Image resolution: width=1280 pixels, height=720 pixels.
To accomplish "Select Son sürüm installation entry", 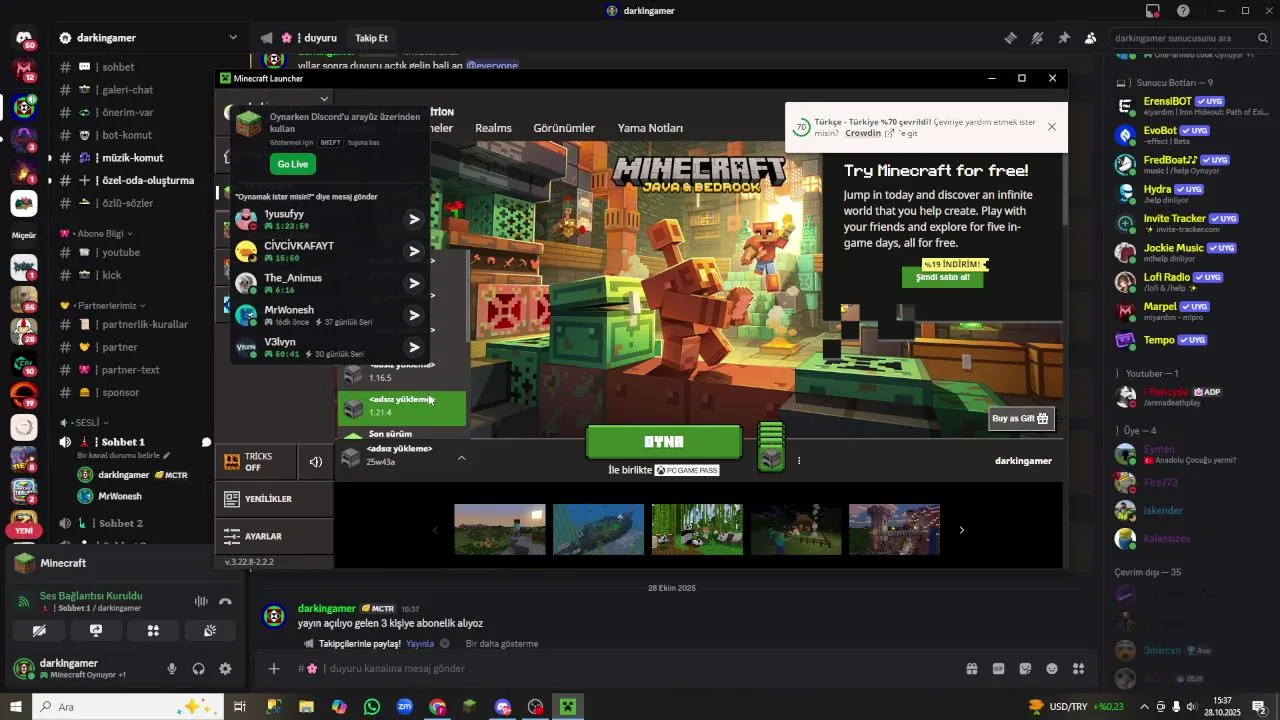I will click(402, 434).
